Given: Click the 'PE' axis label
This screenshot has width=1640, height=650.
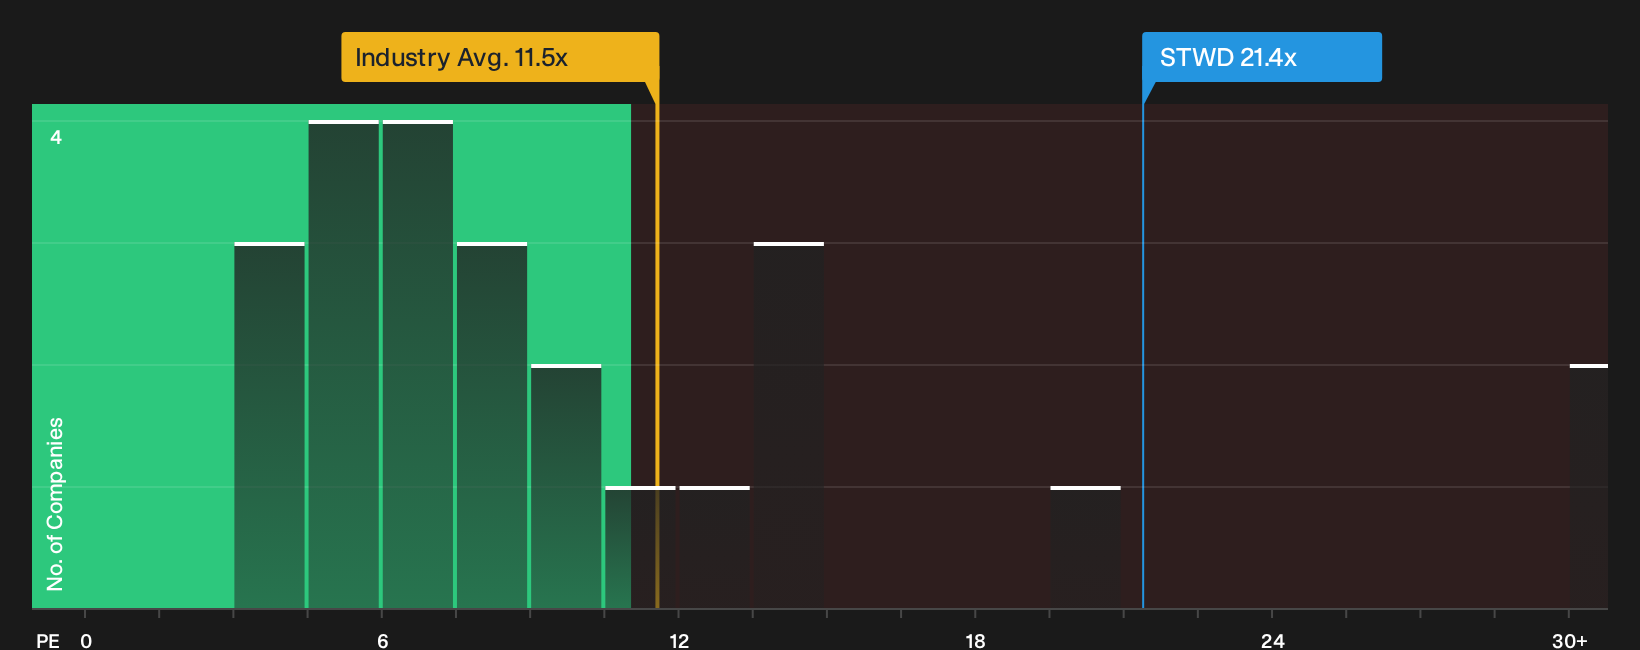Looking at the screenshot, I should tap(48, 640).
